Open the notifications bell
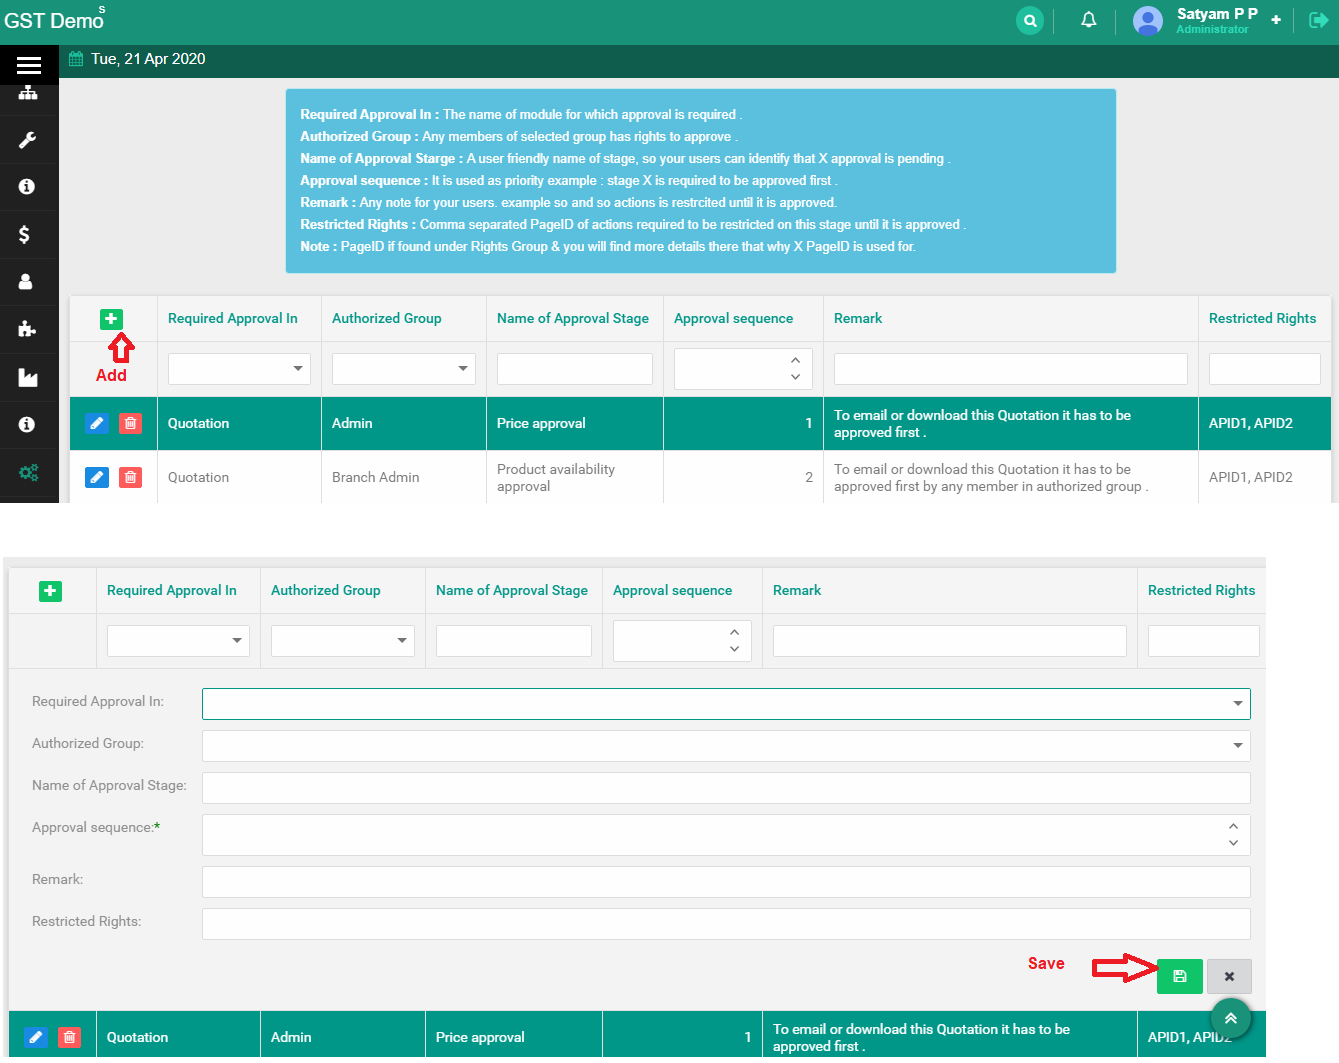The width and height of the screenshot is (1339, 1063). point(1089,20)
